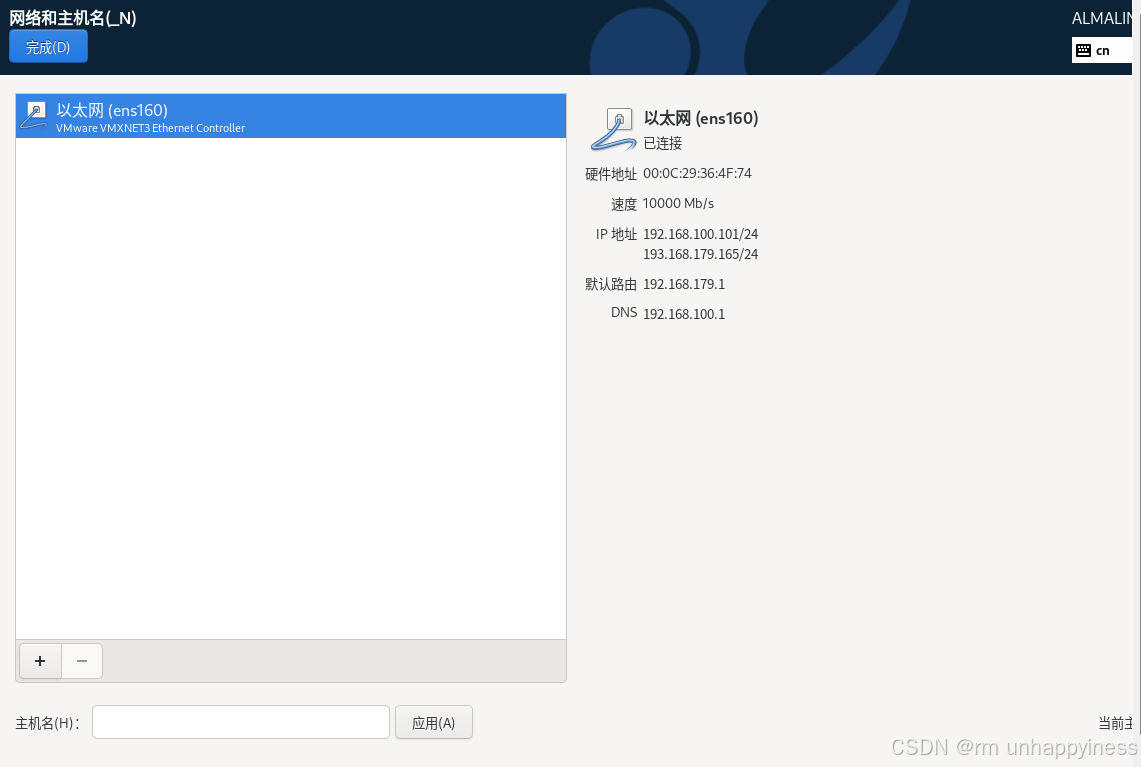Image resolution: width=1141 pixels, height=767 pixels.
Task: Click default route value 192.168.179.1
Action: 684,284
